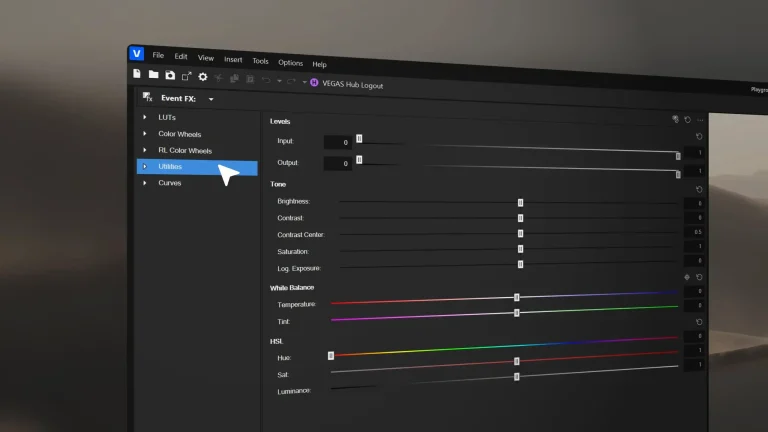
Task: Click the HSL section heading
Action: [x=276, y=341]
